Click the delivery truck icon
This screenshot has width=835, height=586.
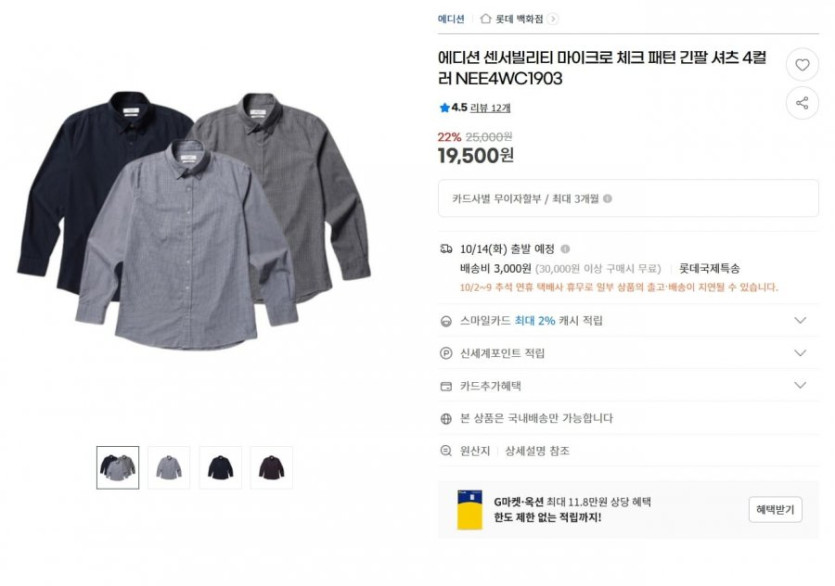[x=446, y=249]
